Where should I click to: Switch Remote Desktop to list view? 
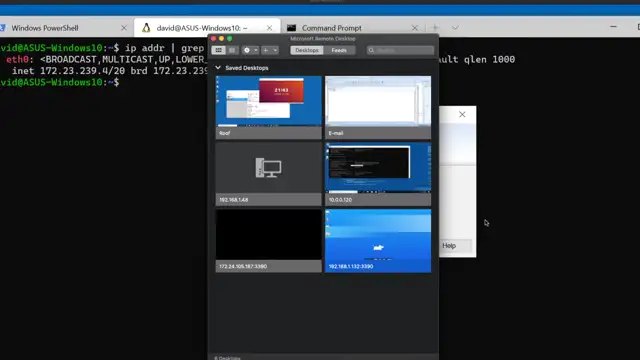(232, 50)
